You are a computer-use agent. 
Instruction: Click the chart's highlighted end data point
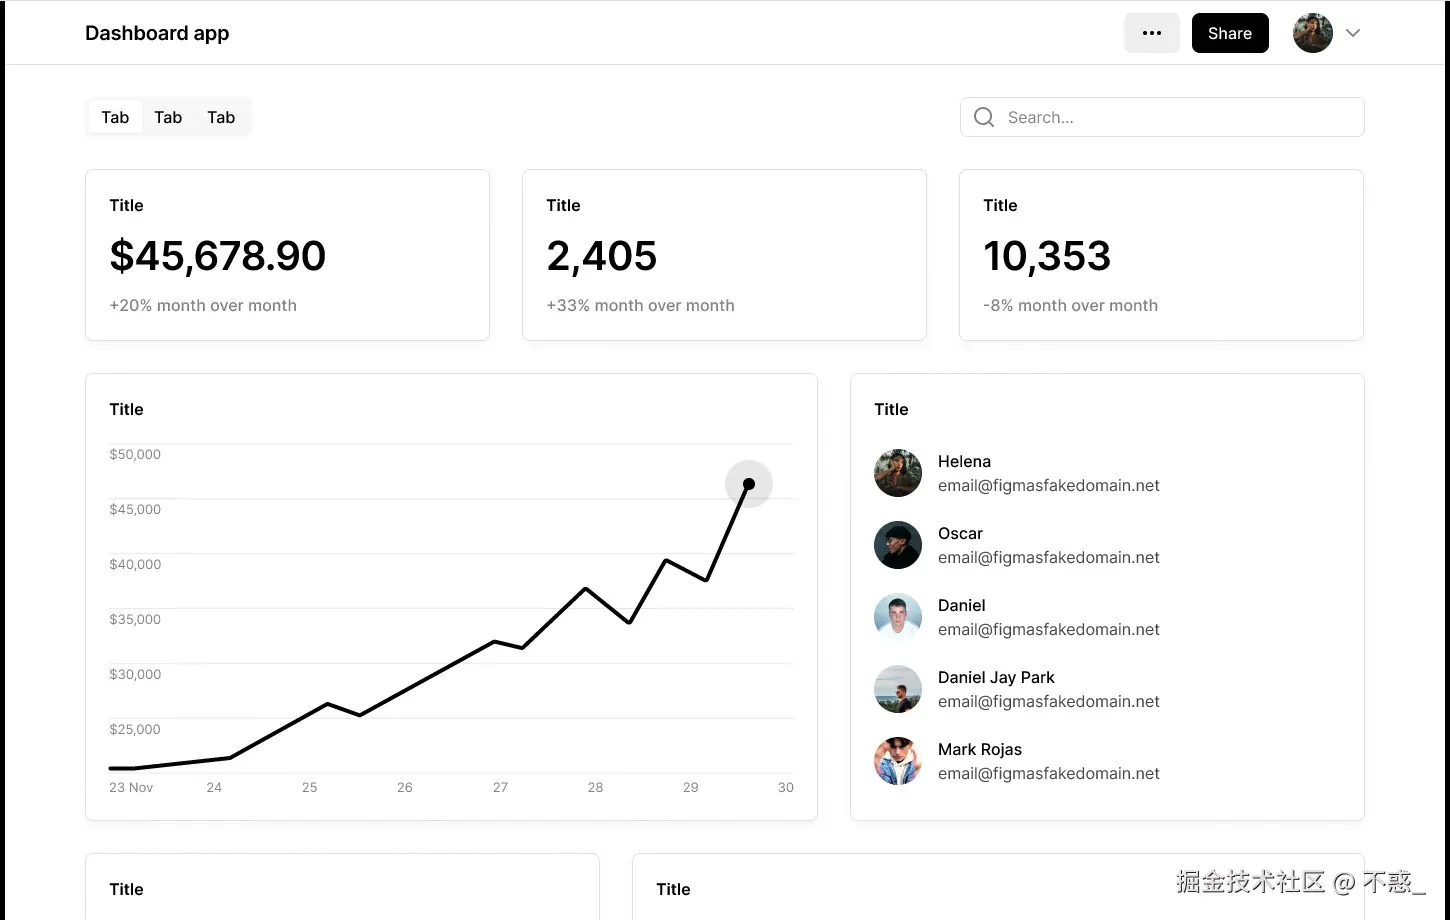point(749,484)
